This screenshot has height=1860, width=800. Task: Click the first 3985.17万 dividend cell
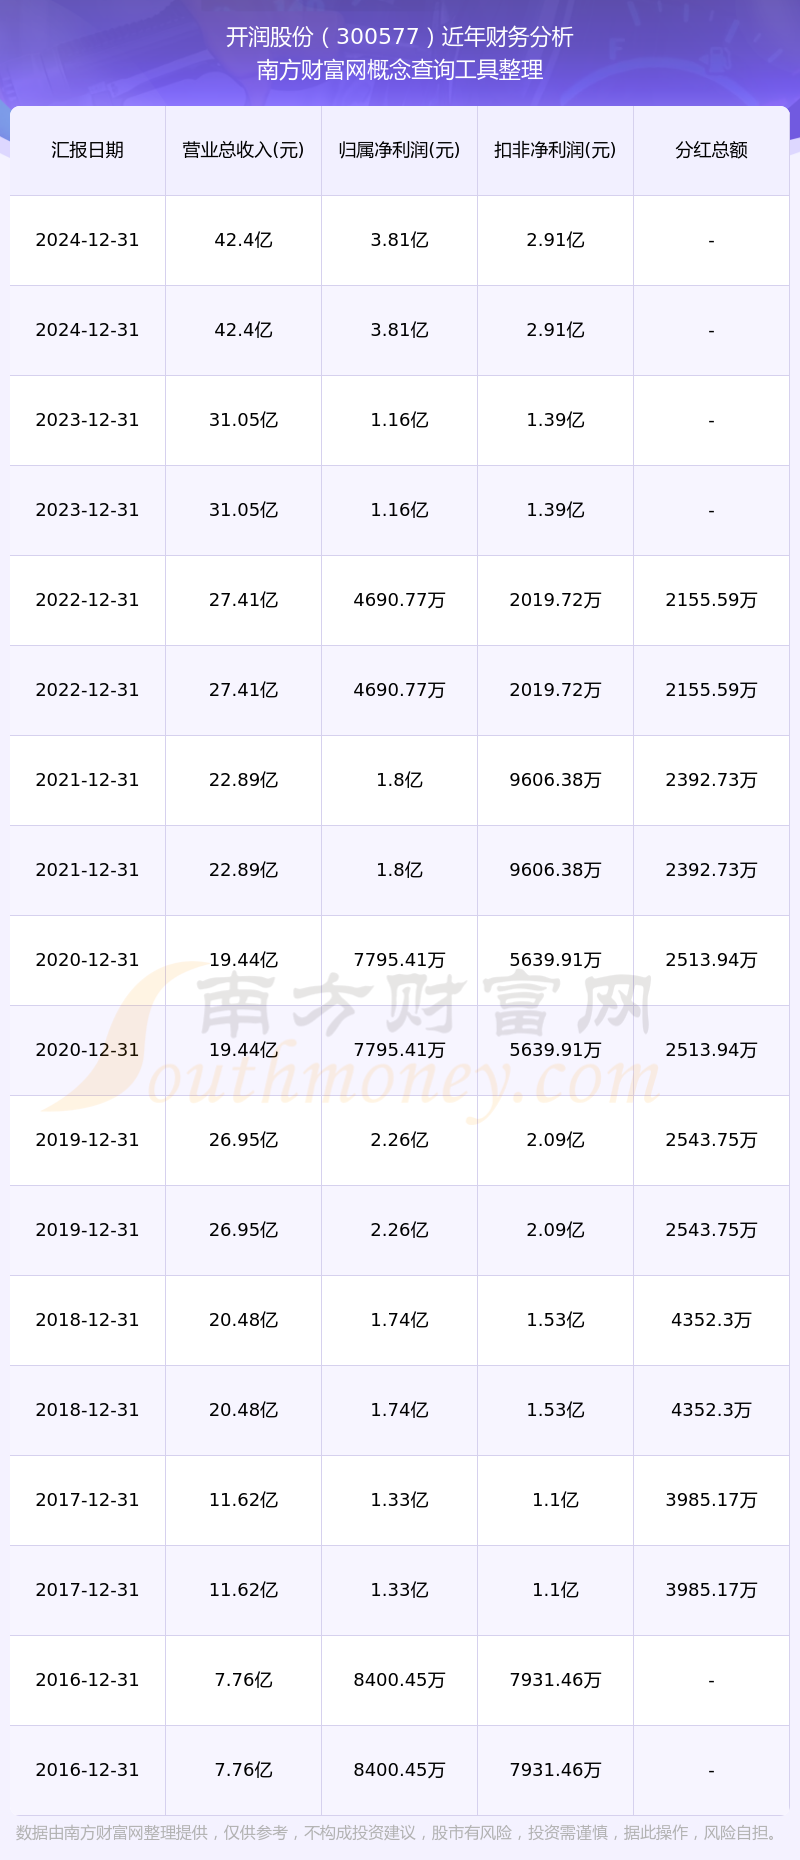click(x=711, y=1500)
